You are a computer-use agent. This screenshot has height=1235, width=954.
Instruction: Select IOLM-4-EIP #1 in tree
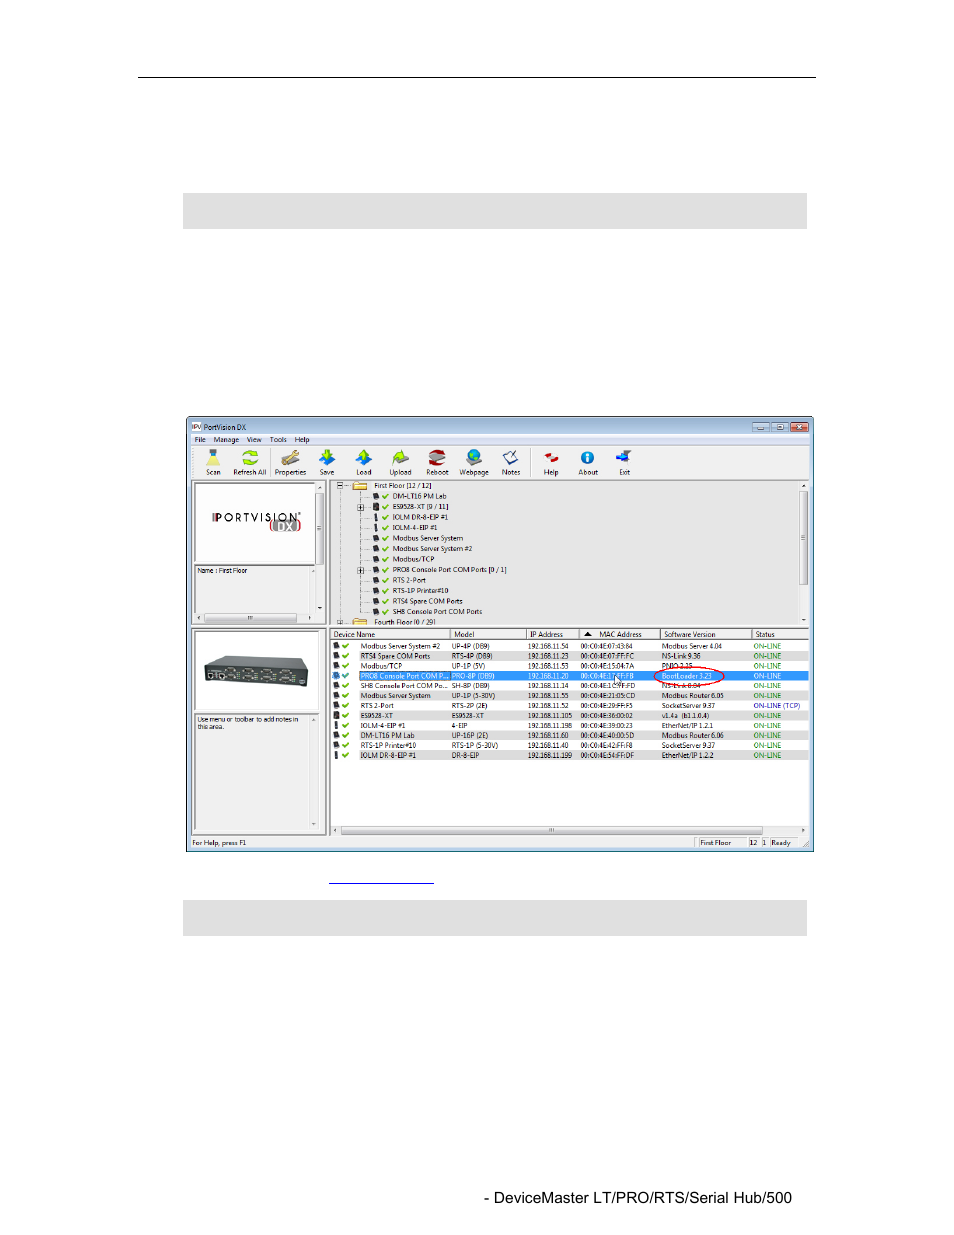coord(415,528)
